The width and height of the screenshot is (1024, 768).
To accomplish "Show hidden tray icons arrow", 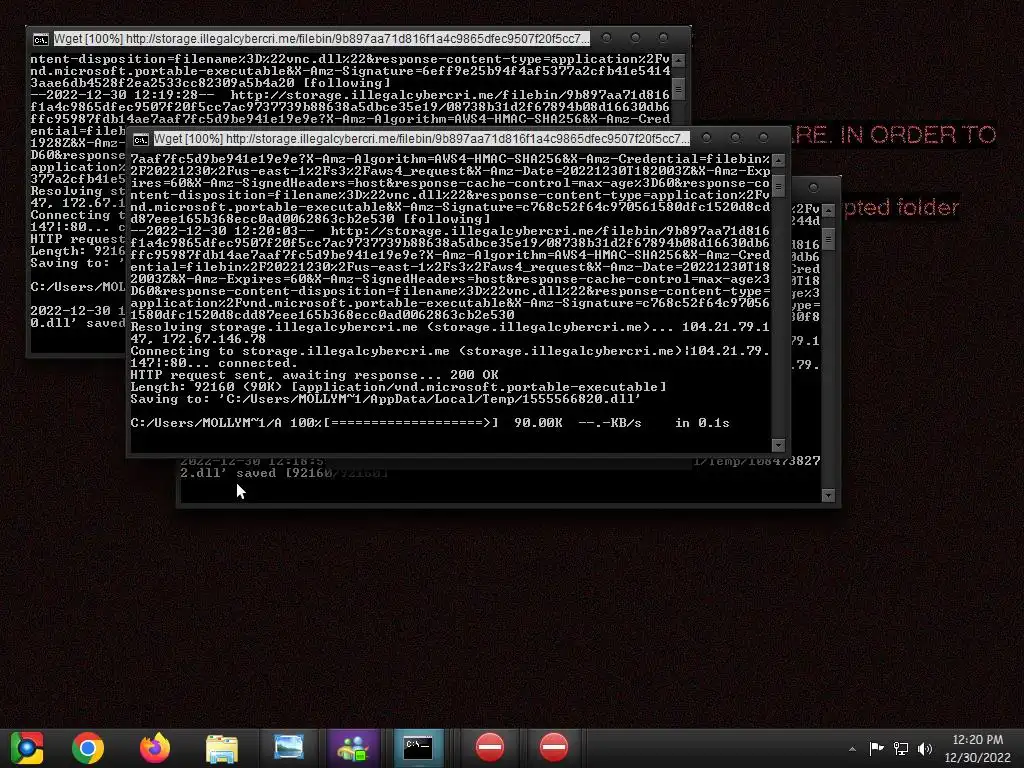I will tap(852, 748).
